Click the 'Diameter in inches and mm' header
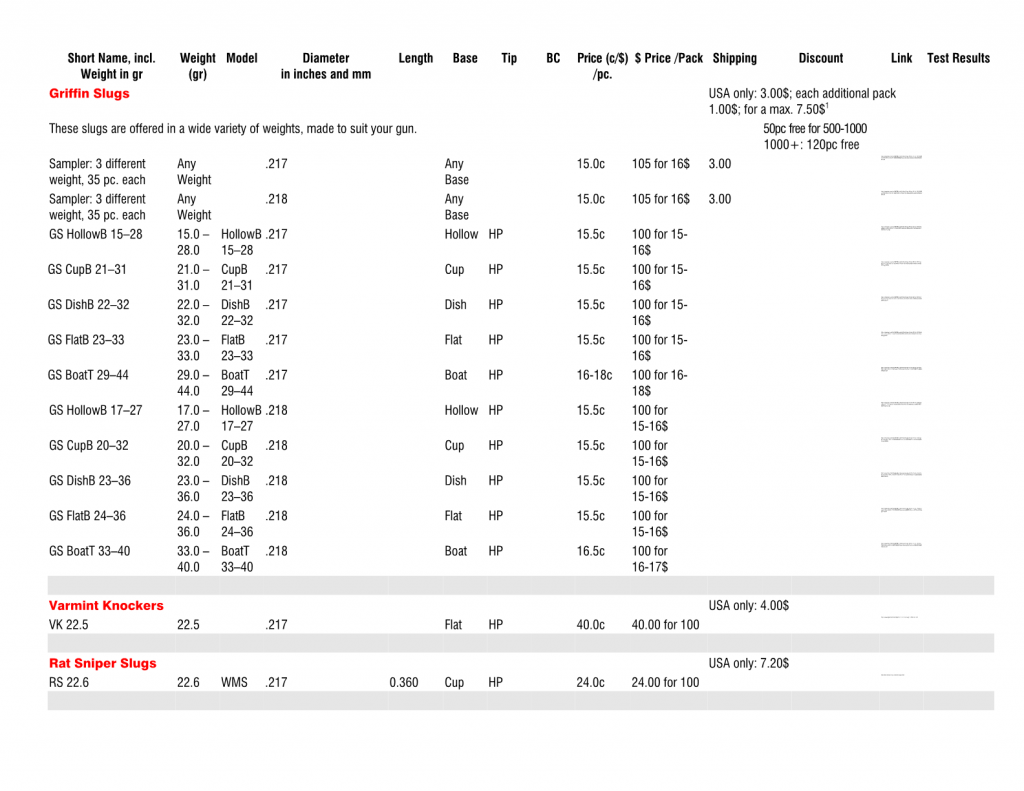This screenshot has width=1024, height=791. 326,66
